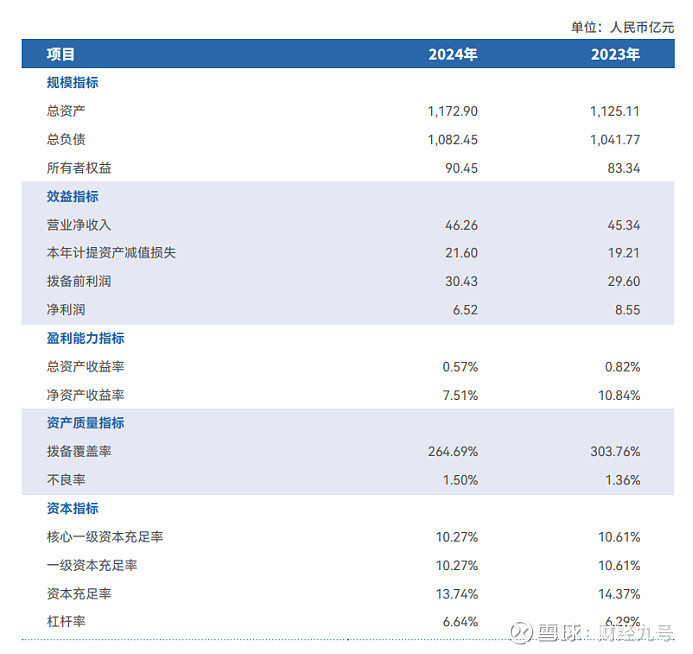The image size is (693, 654).
Task: Select the 10.84% return on equity value
Action: tap(619, 395)
